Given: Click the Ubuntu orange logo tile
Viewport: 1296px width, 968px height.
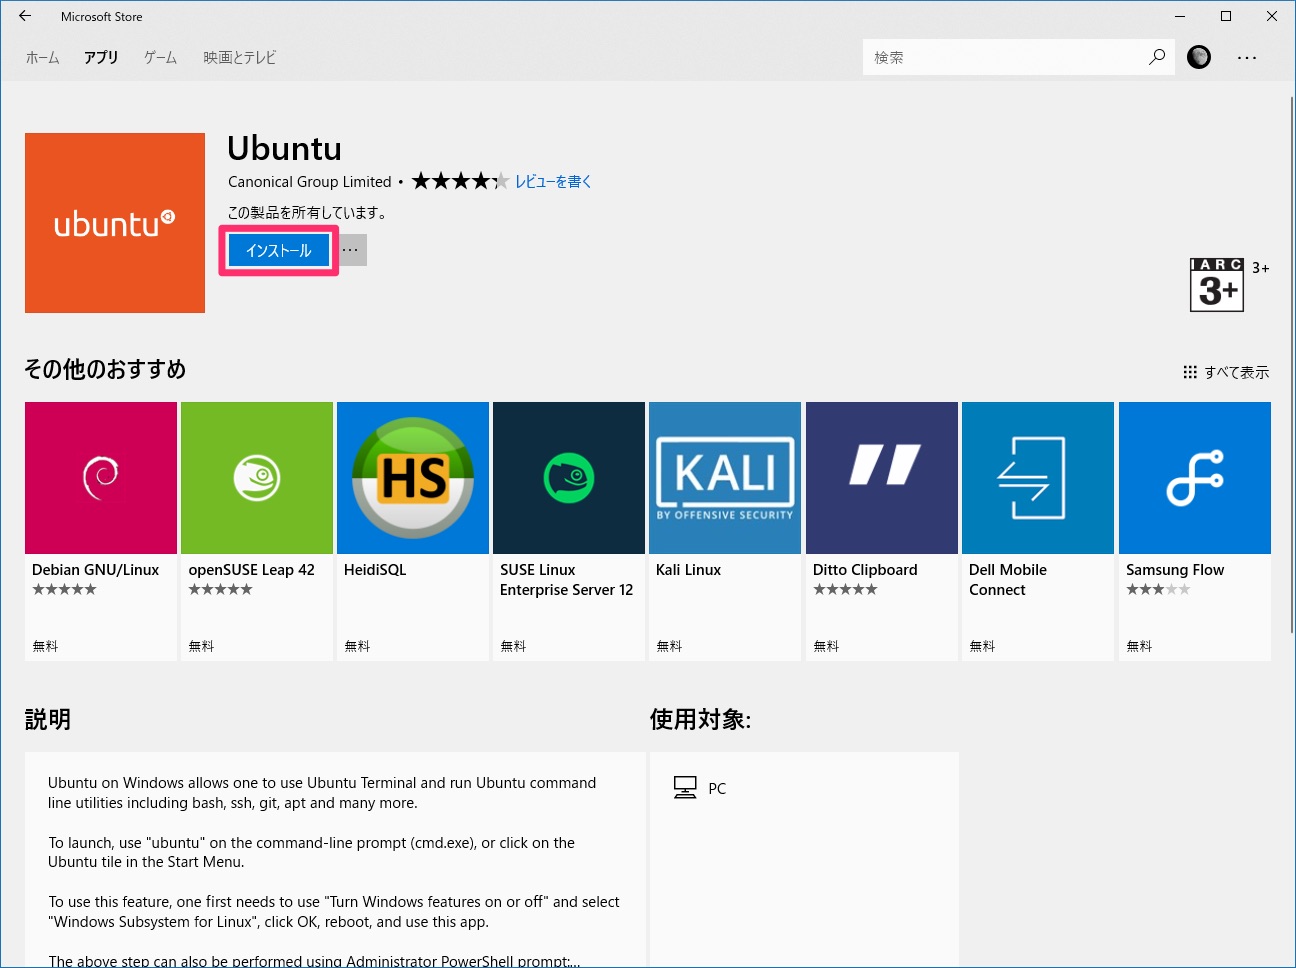Looking at the screenshot, I should 115,223.
